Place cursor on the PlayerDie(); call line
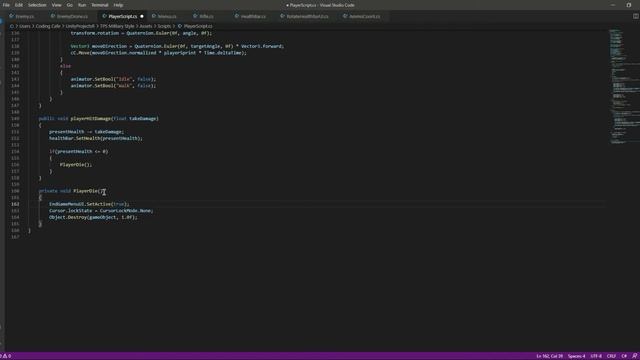The image size is (640, 360). [76, 165]
